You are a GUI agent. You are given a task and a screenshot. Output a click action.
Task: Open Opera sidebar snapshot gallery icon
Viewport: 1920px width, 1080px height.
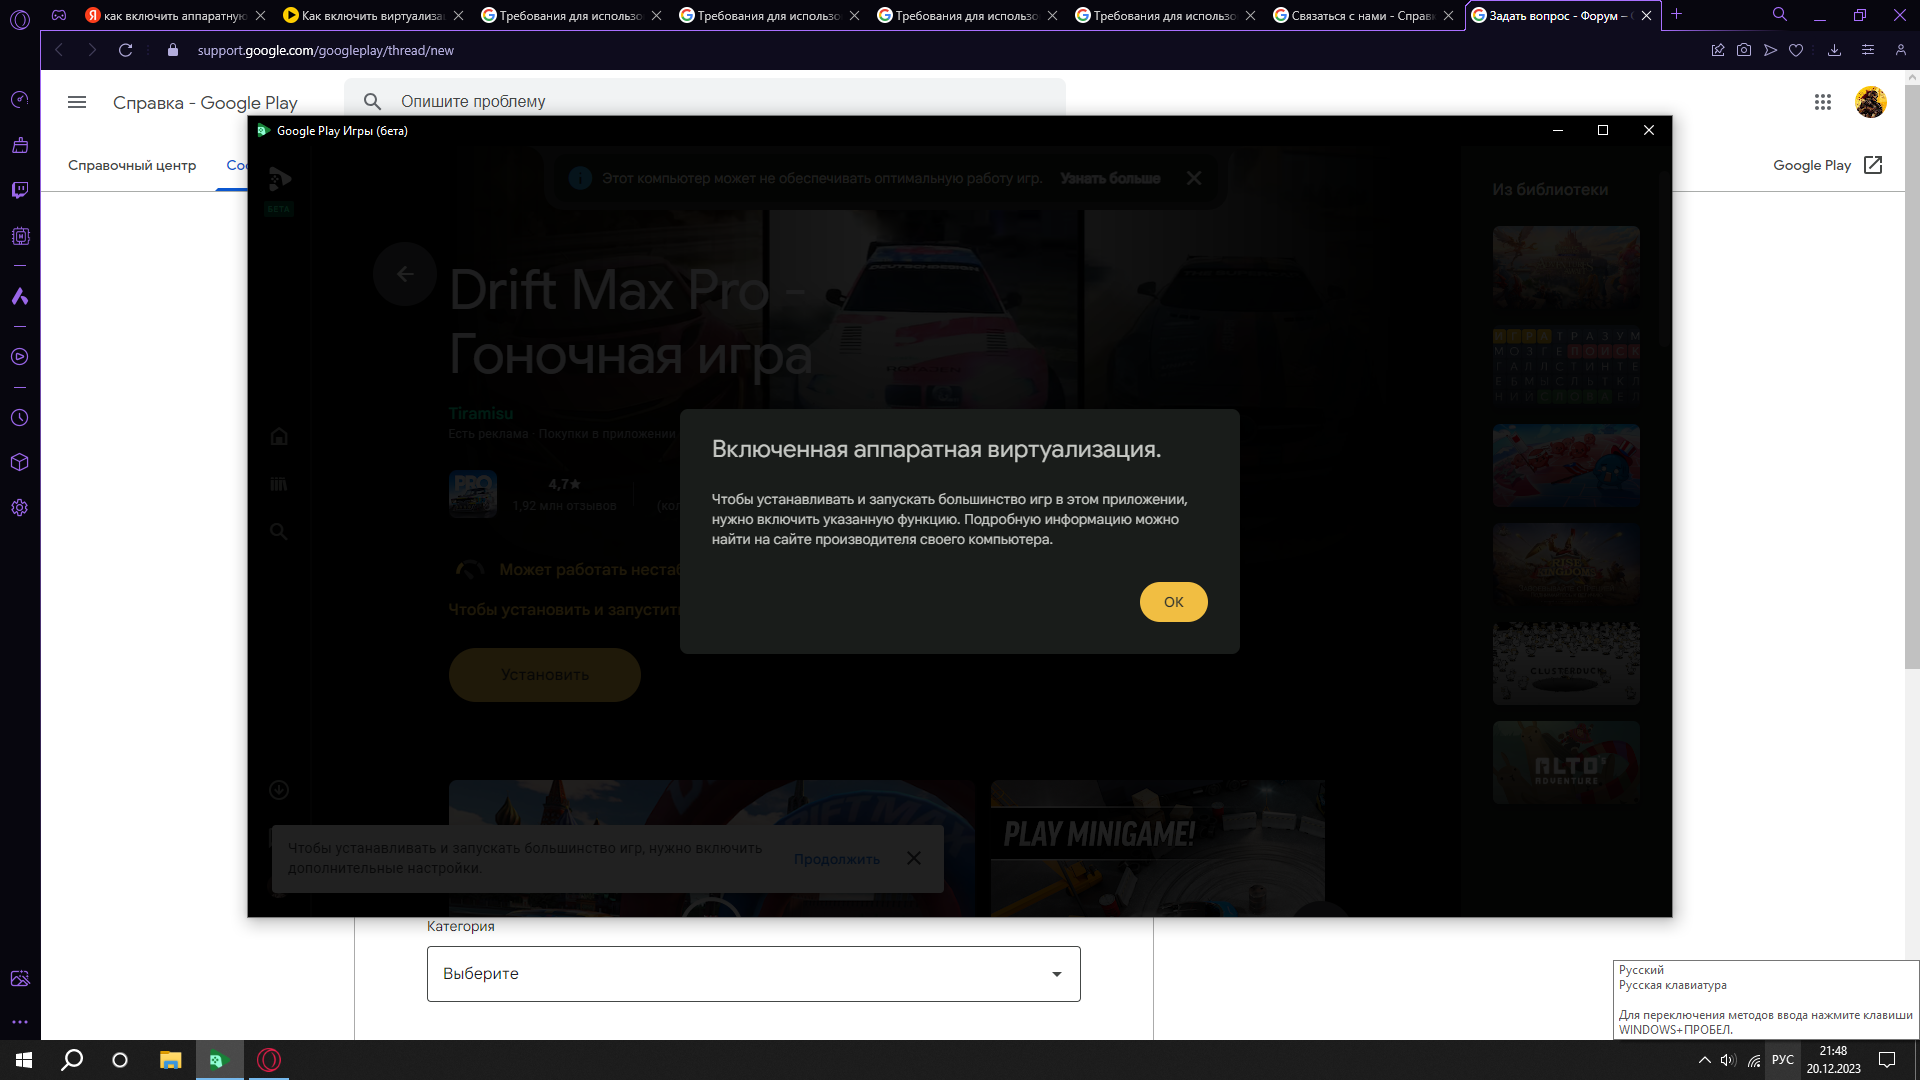pyautogui.click(x=19, y=978)
